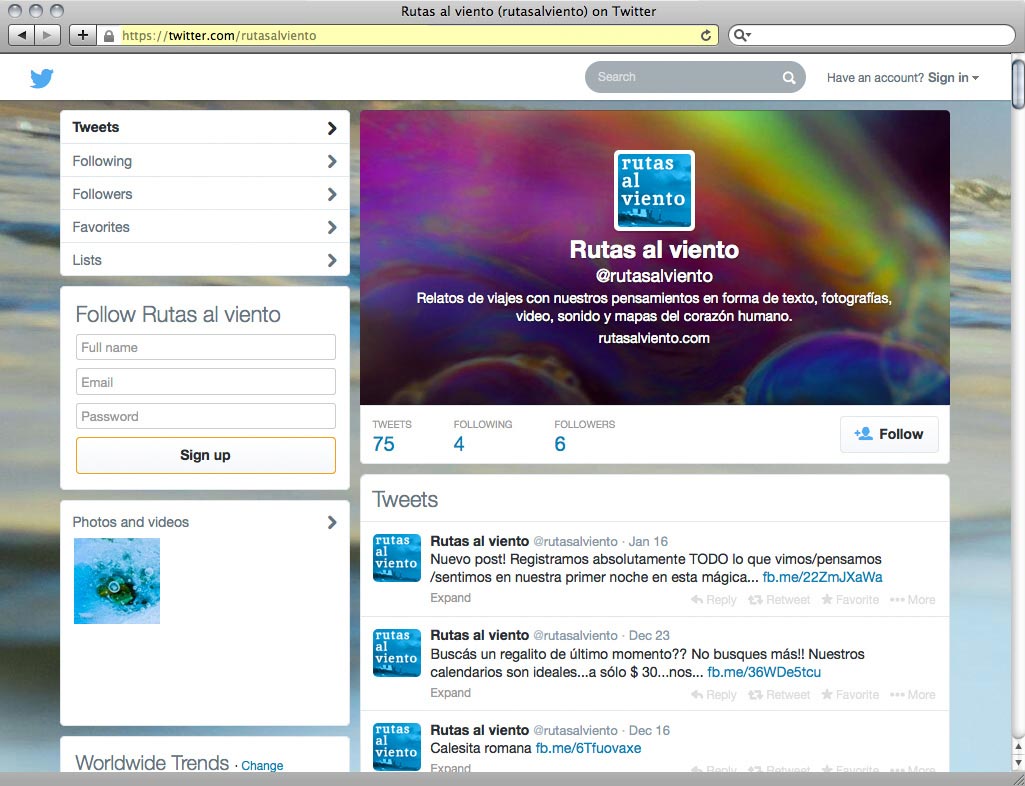Open link fb.me/6Tfuovaxe

(x=588, y=748)
